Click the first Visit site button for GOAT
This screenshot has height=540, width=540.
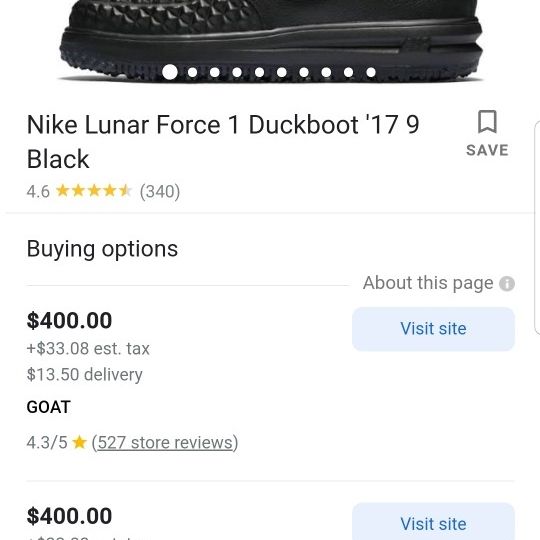click(x=433, y=329)
